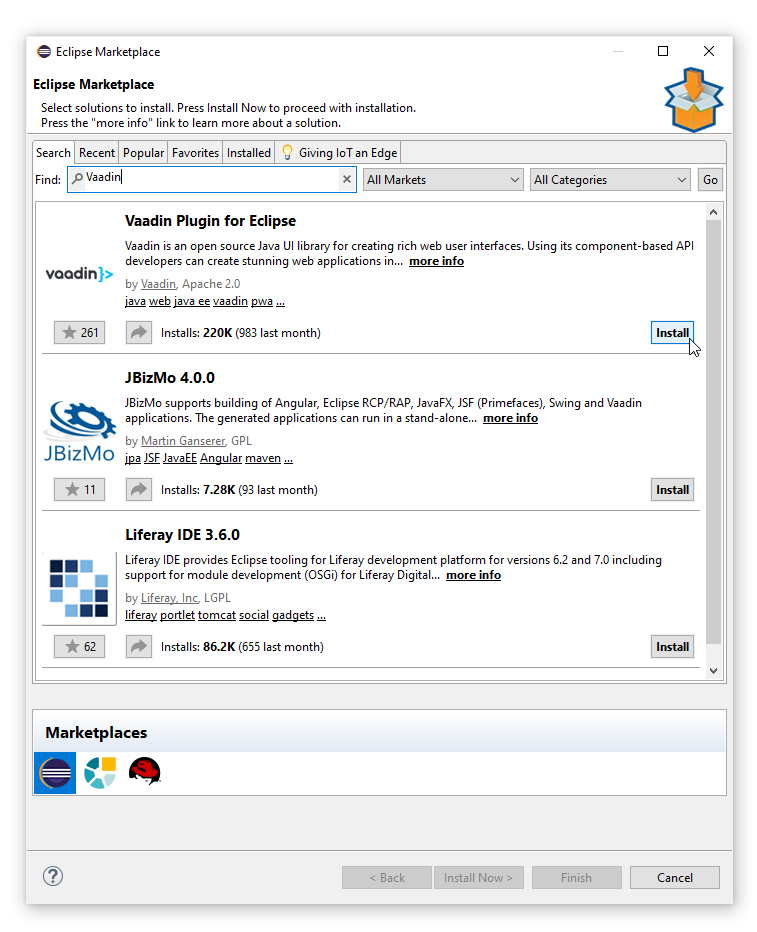This screenshot has height=932, width=757.
Task: Click the java ee tag link
Action: click(191, 301)
